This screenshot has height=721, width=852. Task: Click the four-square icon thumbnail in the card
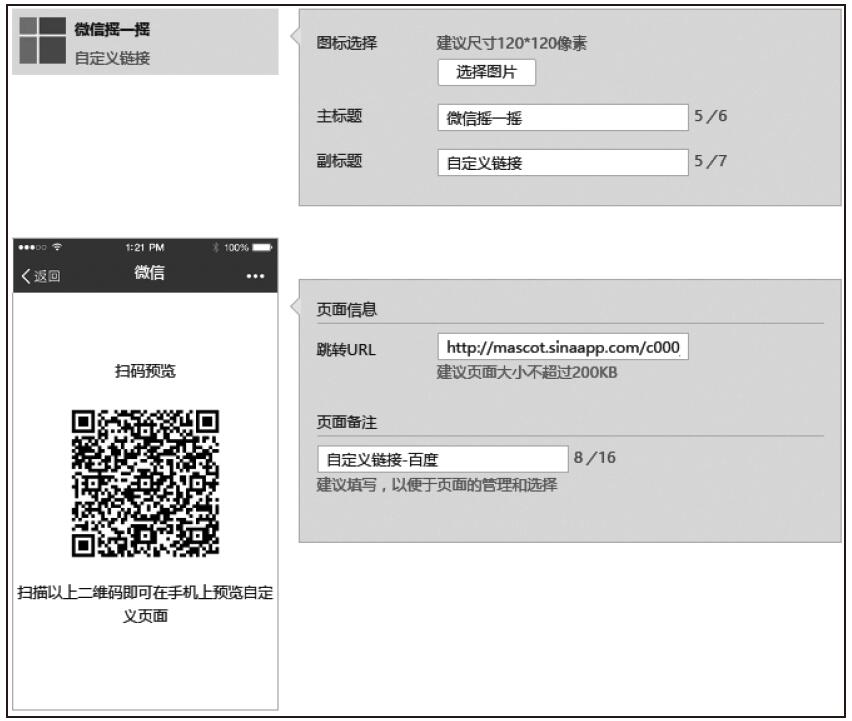pos(42,41)
